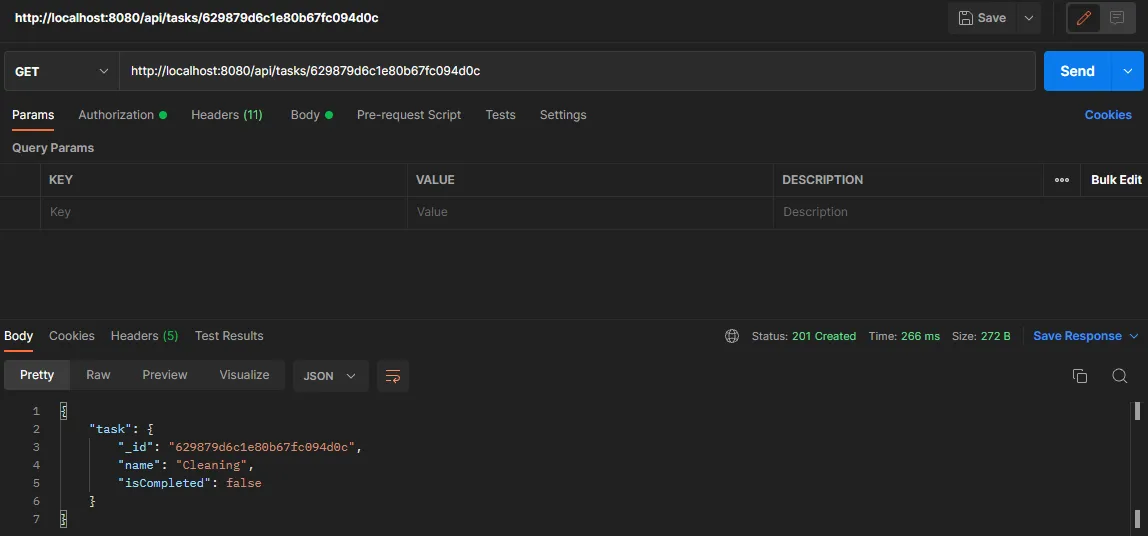Screen dimensions: 1148x536
Task: Click Bulk Edit
Action: 1117,179
